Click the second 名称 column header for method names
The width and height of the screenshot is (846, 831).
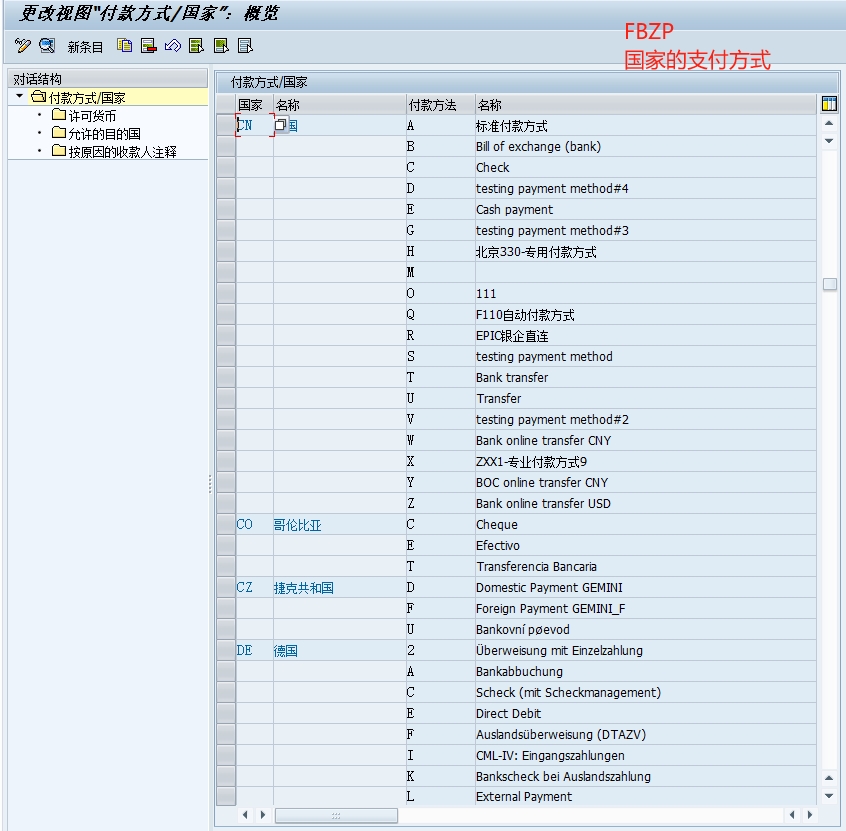645,105
